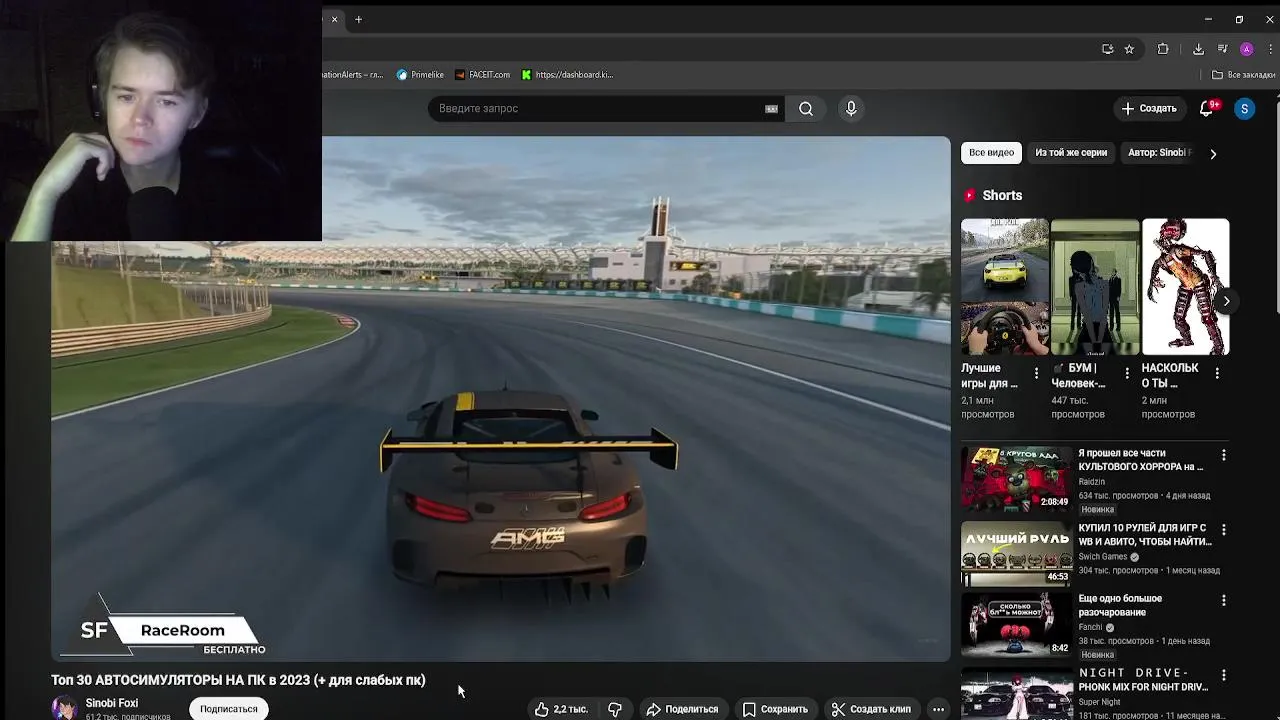Image resolution: width=1280 pixels, height=720 pixels.
Task: Open options for Я прошел все части
Action: tap(1223, 455)
